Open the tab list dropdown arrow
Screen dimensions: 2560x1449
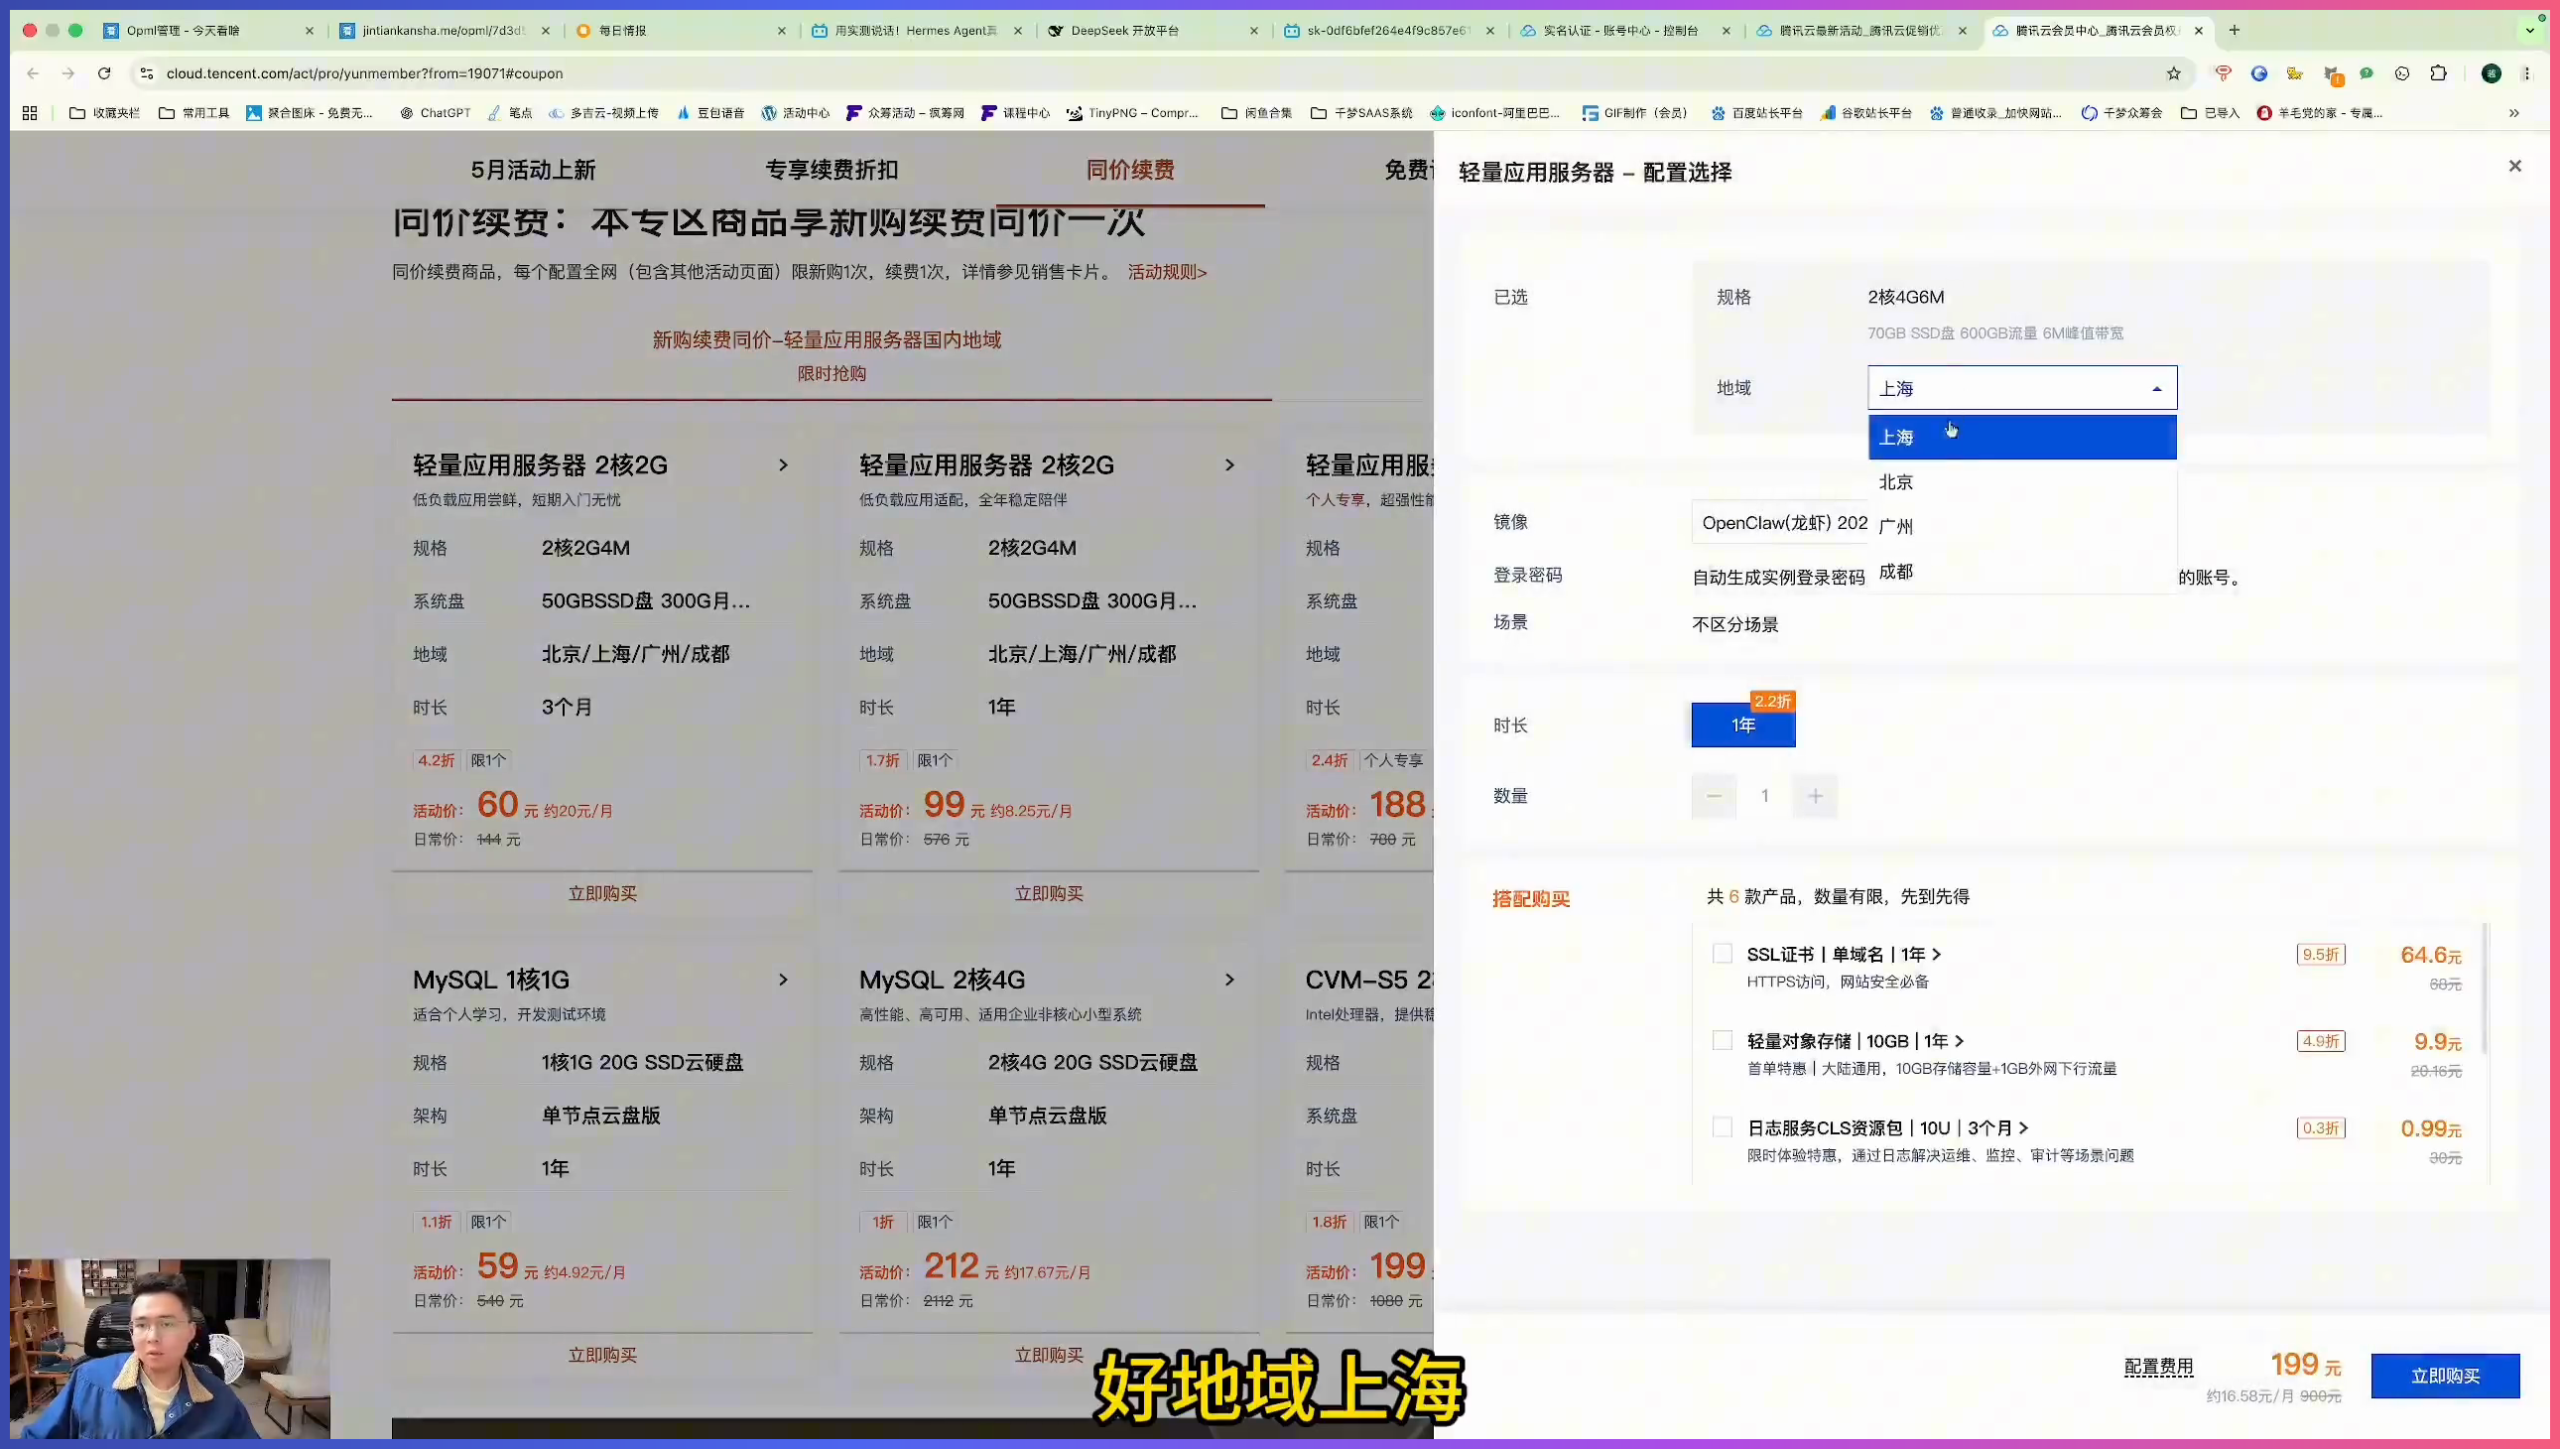(x=2530, y=30)
